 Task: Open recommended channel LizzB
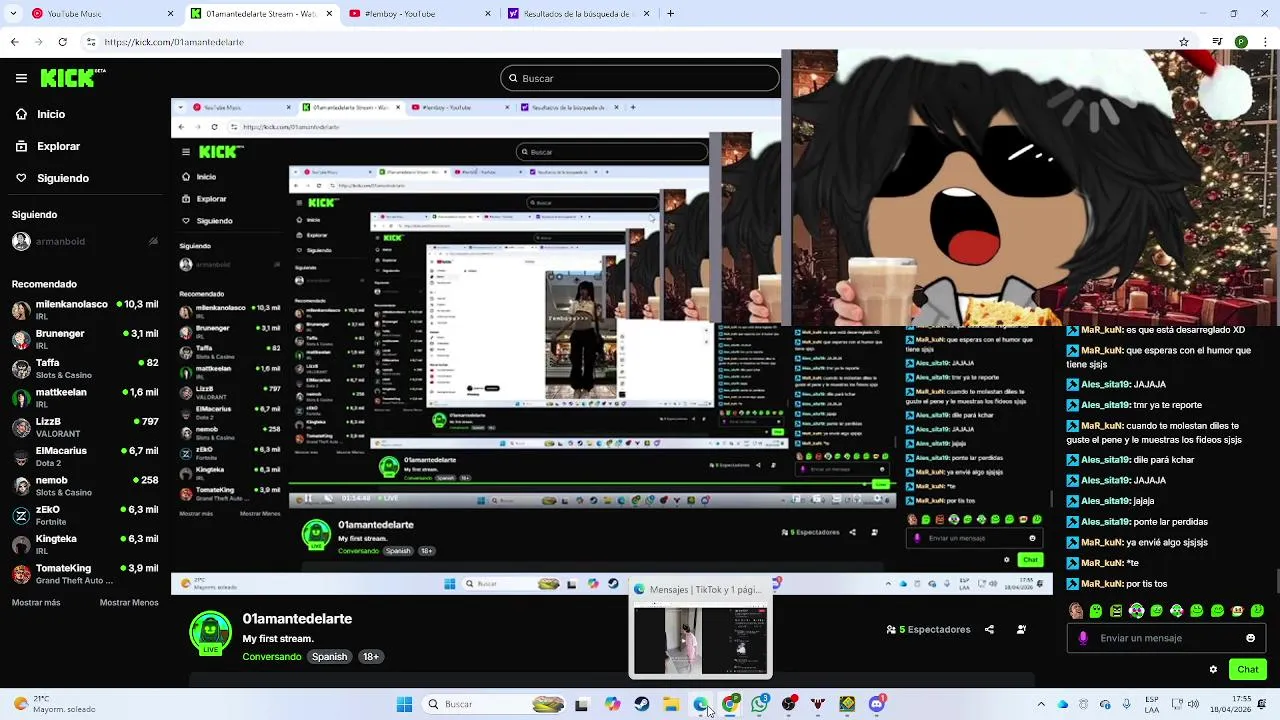pyautogui.click(x=84, y=426)
